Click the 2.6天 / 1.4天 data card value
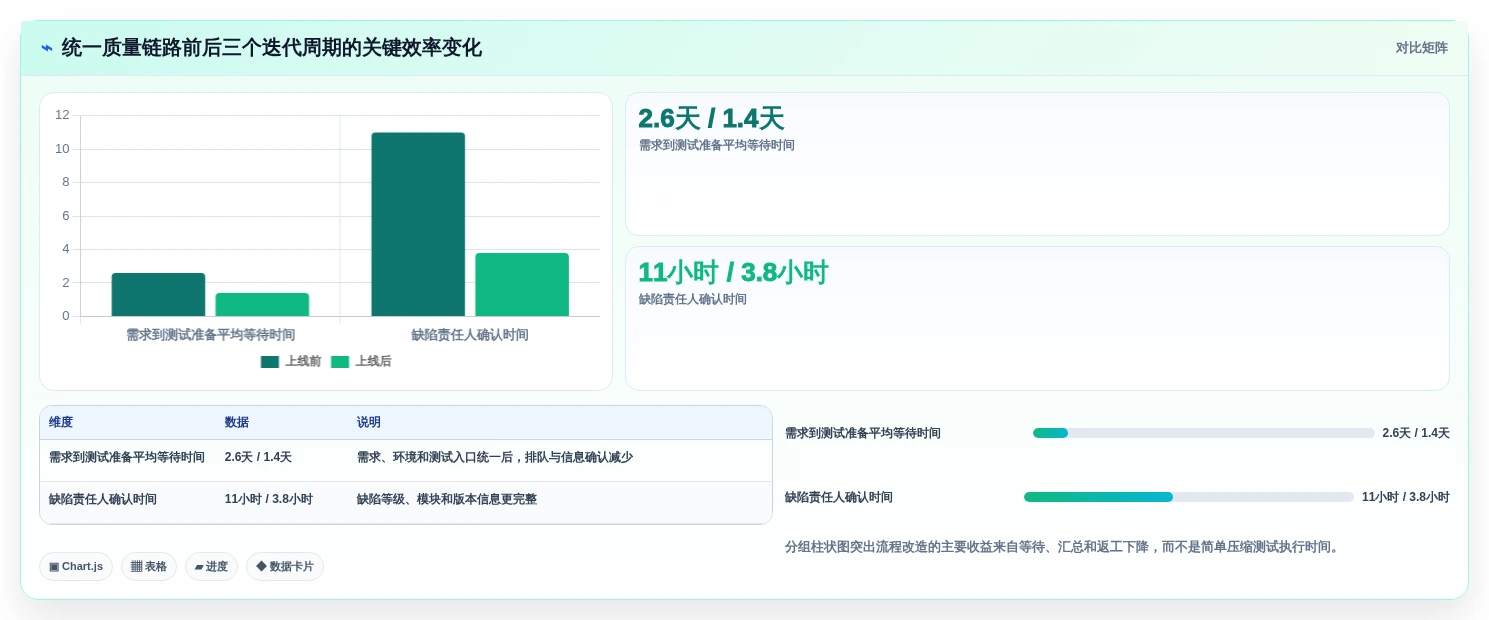The height and width of the screenshot is (620, 1489). (711, 119)
